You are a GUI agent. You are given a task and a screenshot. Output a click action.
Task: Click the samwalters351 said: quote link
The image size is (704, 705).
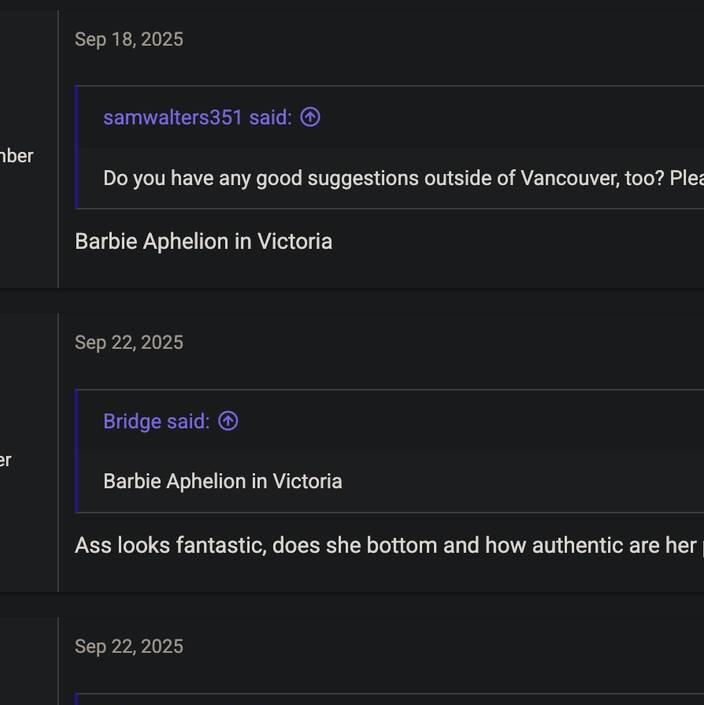[x=197, y=117]
